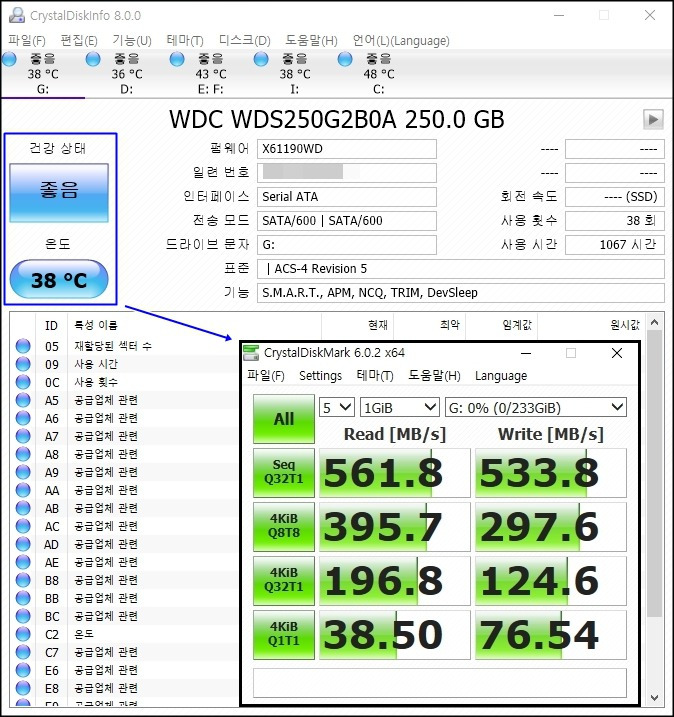The image size is (674, 717).
Task: Click the 4KiB Q1T1 write value 76.54
Action: tap(551, 635)
